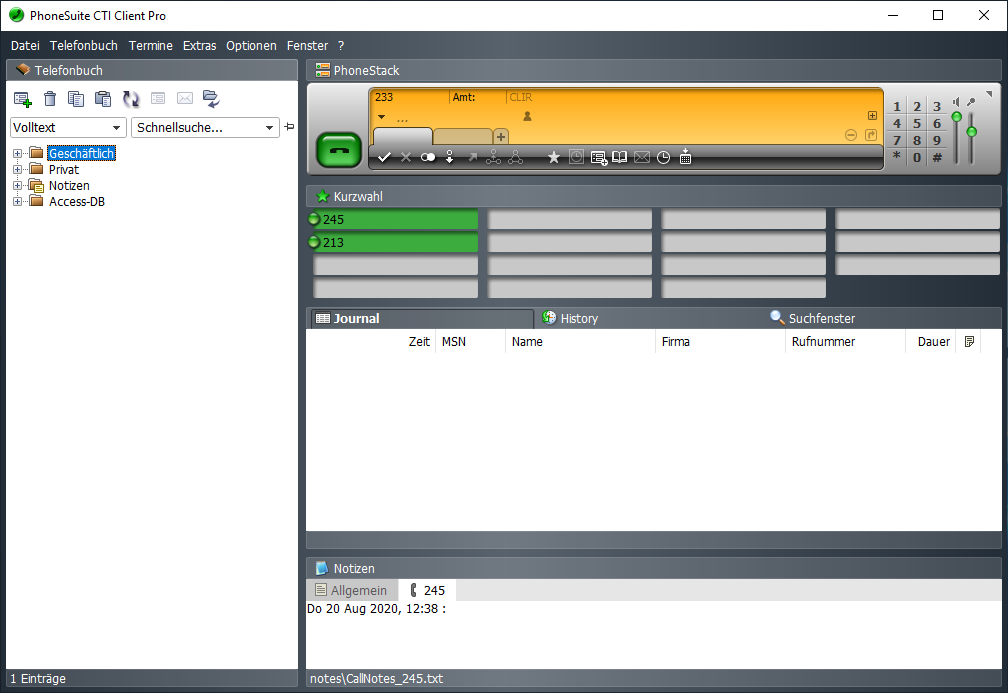Click the star favorites icon in PhoneStack
This screenshot has height=693, width=1008.
pos(553,157)
